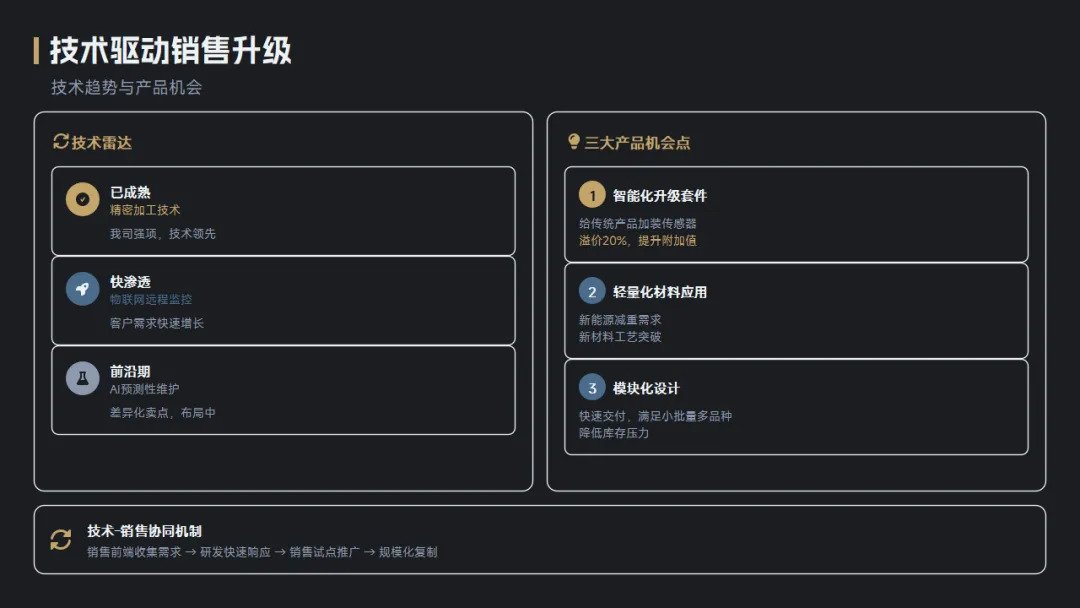Click the flask icon for 前沿期
This screenshot has height=608, width=1080.
(x=82, y=378)
